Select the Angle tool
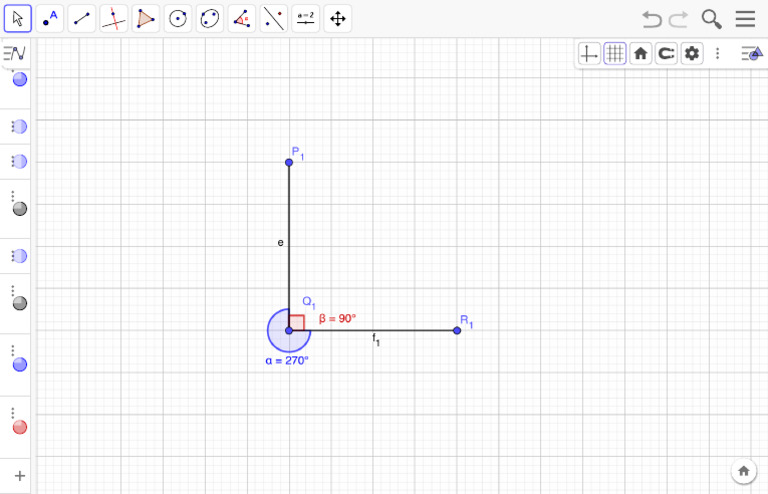 click(x=241, y=19)
